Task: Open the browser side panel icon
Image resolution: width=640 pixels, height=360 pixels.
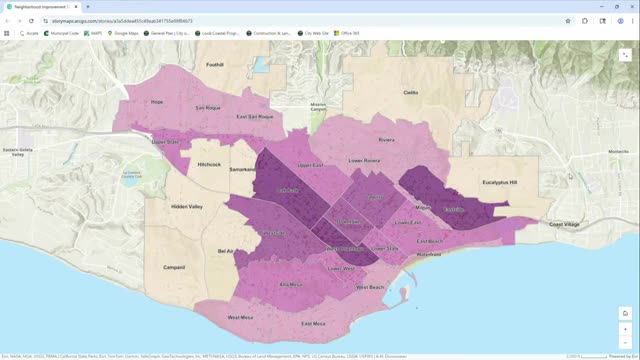Action: click(602, 21)
